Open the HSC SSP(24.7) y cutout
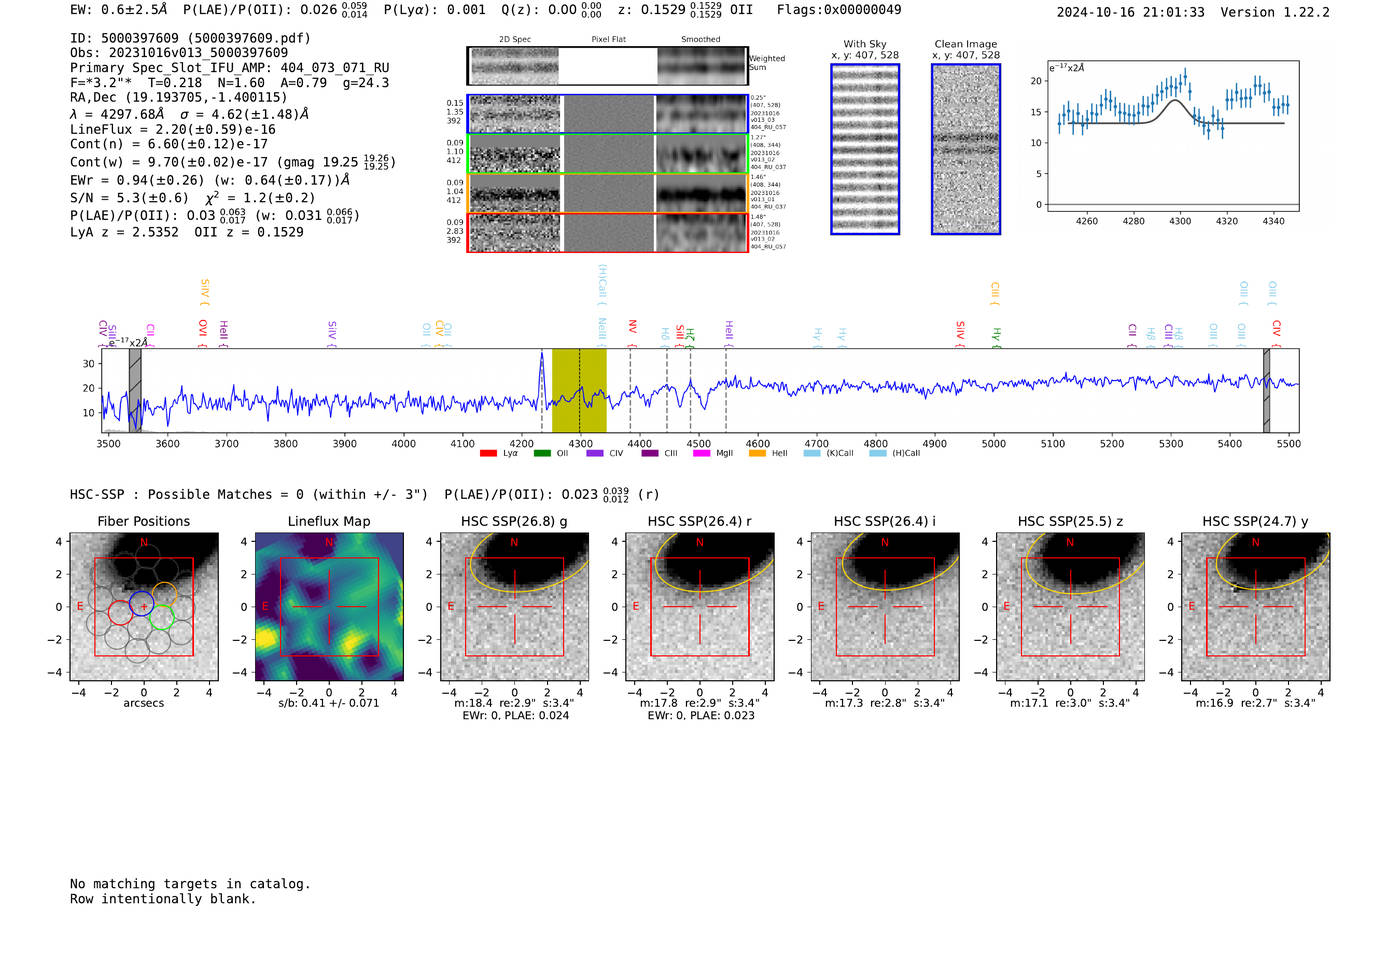The height and width of the screenshot is (953, 1400). click(1255, 606)
